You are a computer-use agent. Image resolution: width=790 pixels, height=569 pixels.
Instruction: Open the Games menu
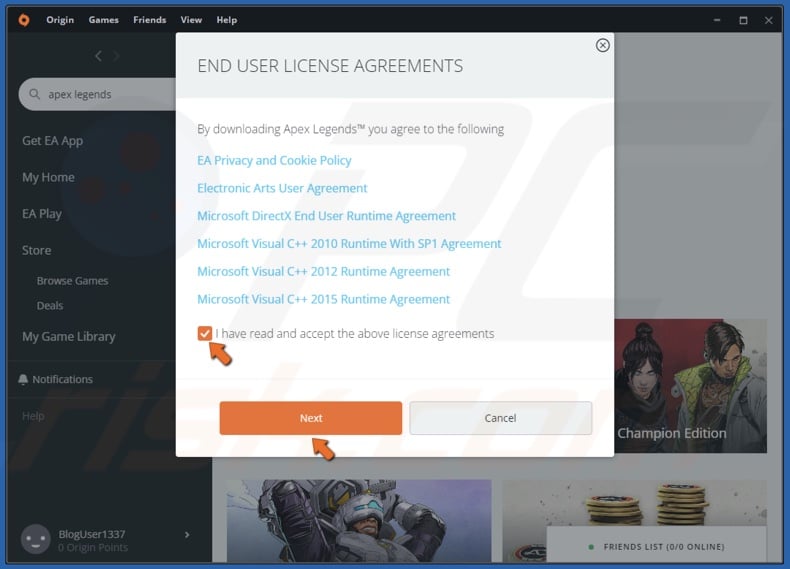click(x=104, y=20)
